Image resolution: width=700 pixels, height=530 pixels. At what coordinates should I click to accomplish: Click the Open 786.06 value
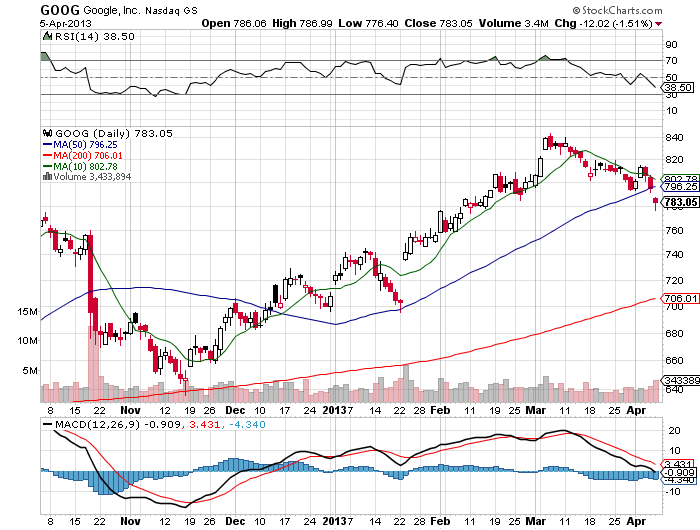pyautogui.click(x=233, y=23)
